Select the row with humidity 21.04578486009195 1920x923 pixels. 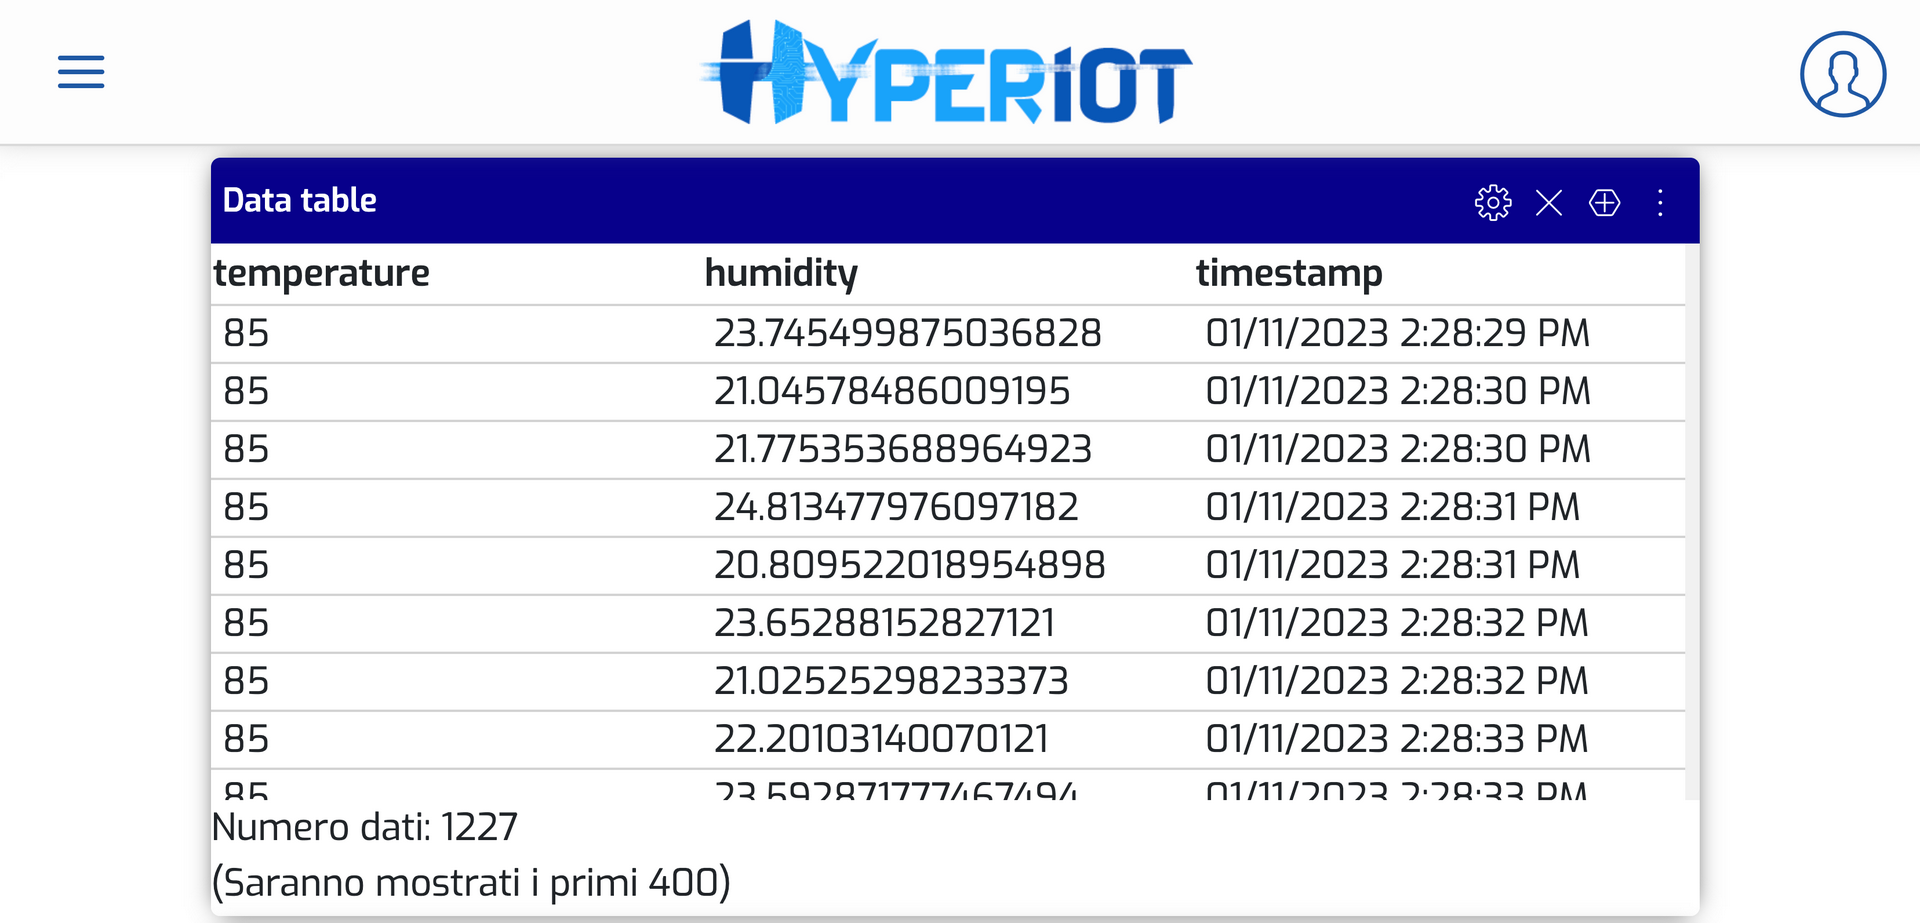tap(891, 391)
